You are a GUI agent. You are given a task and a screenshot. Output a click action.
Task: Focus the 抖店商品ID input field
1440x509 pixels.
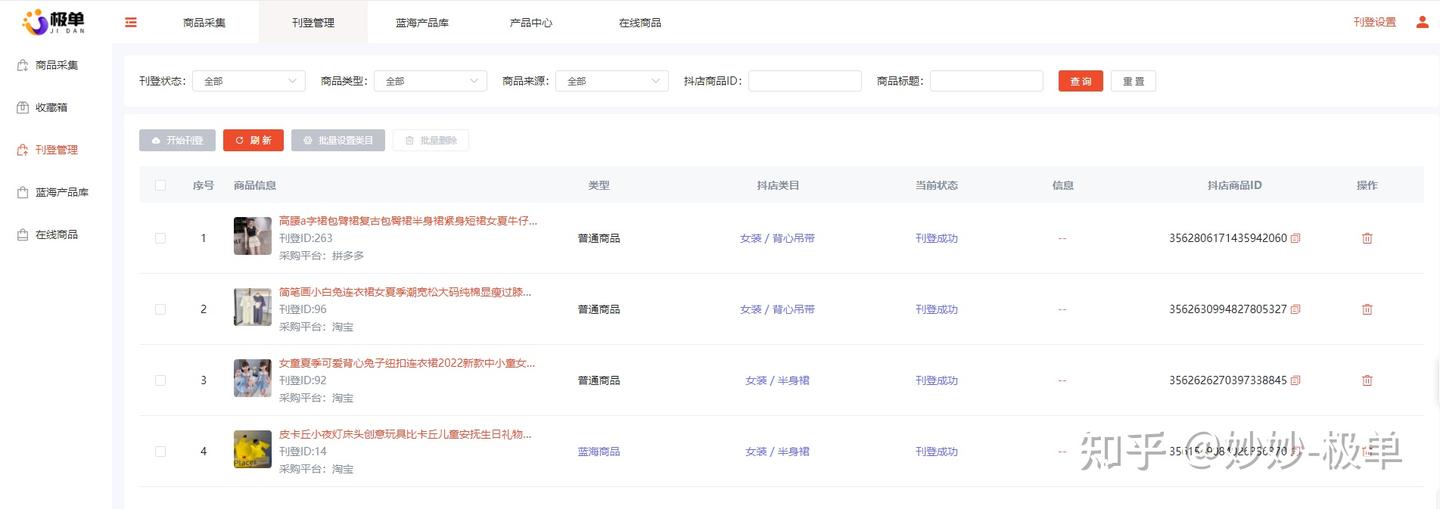click(x=805, y=81)
